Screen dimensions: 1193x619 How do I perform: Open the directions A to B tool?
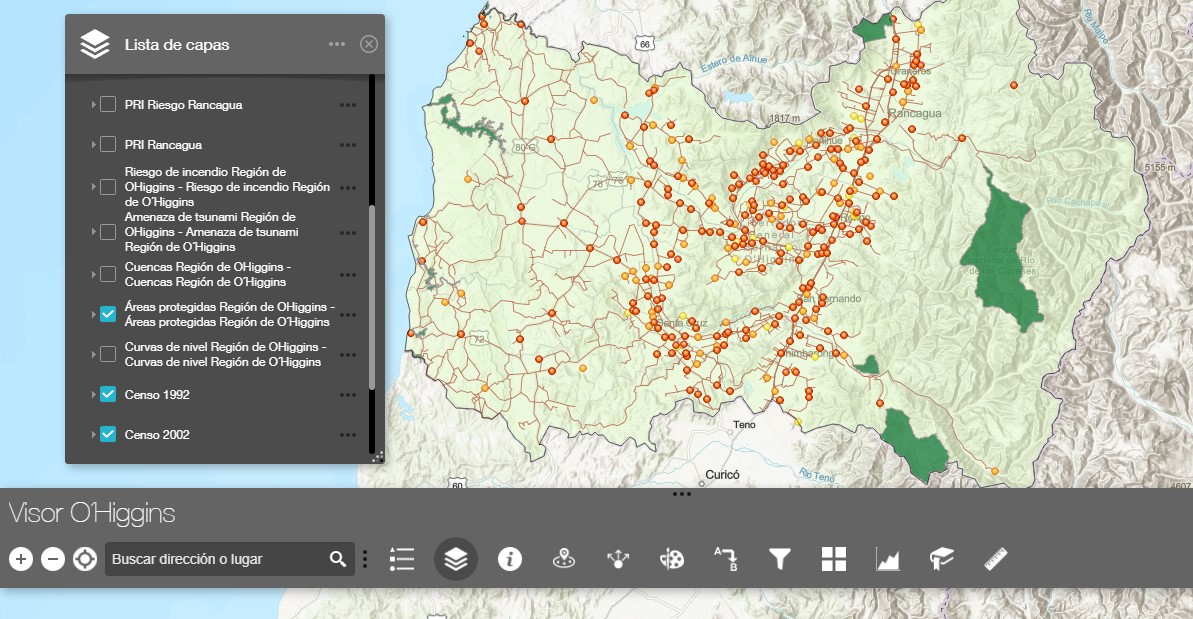click(725, 559)
